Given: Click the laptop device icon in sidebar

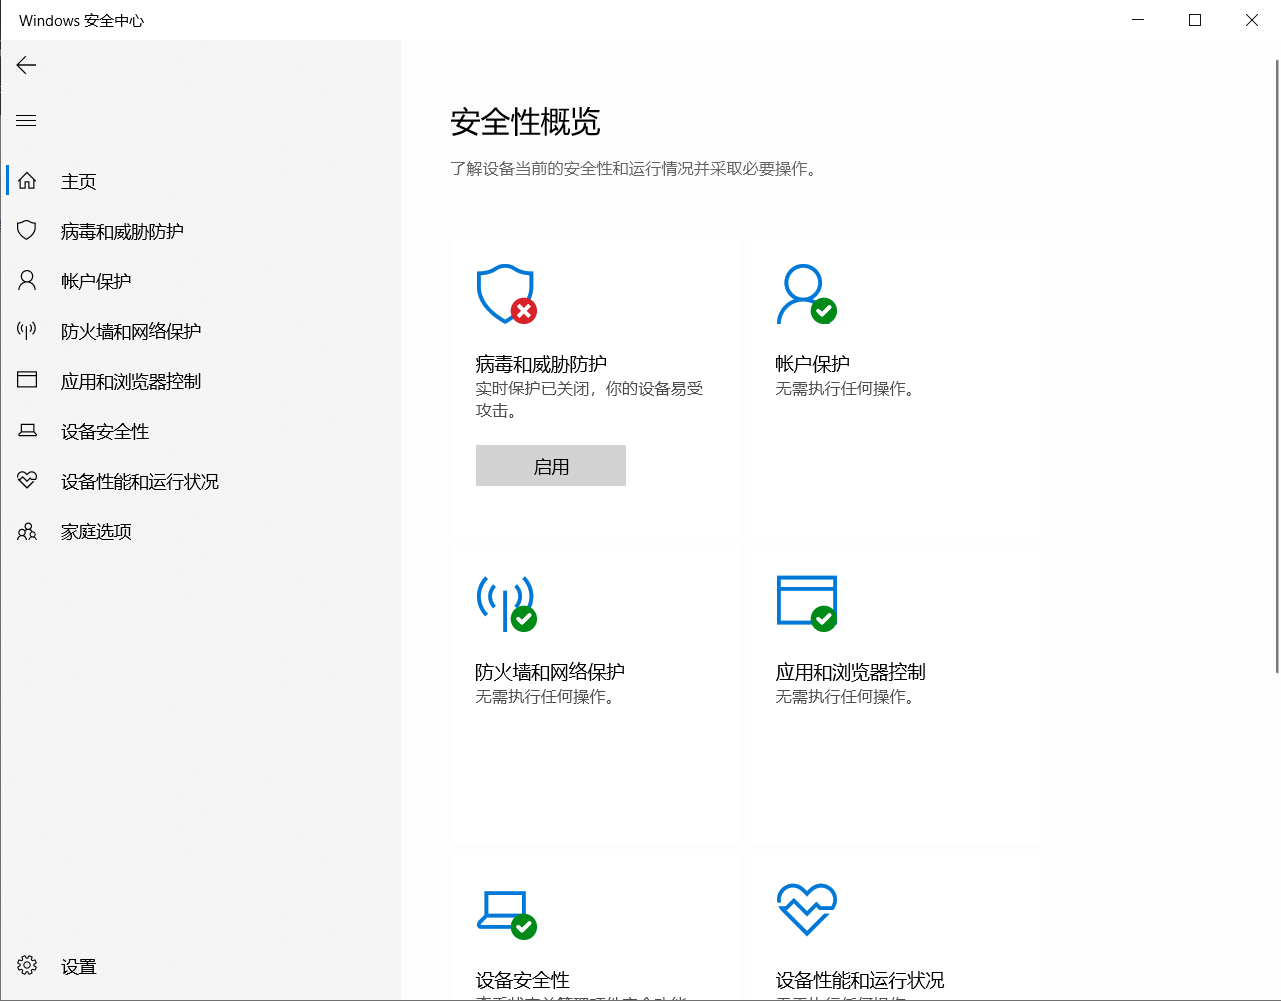Looking at the screenshot, I should (x=27, y=431).
